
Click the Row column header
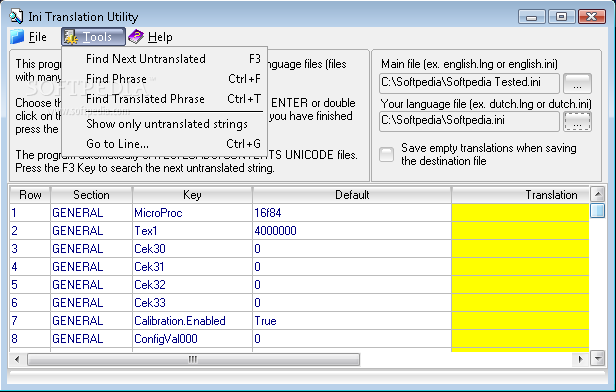click(30, 195)
